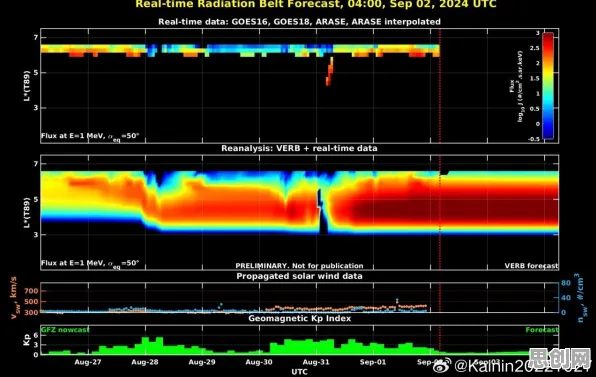Click the L*(T89) axis label of reanalysis panel
The width and height of the screenshot is (596, 377).
click(26, 212)
